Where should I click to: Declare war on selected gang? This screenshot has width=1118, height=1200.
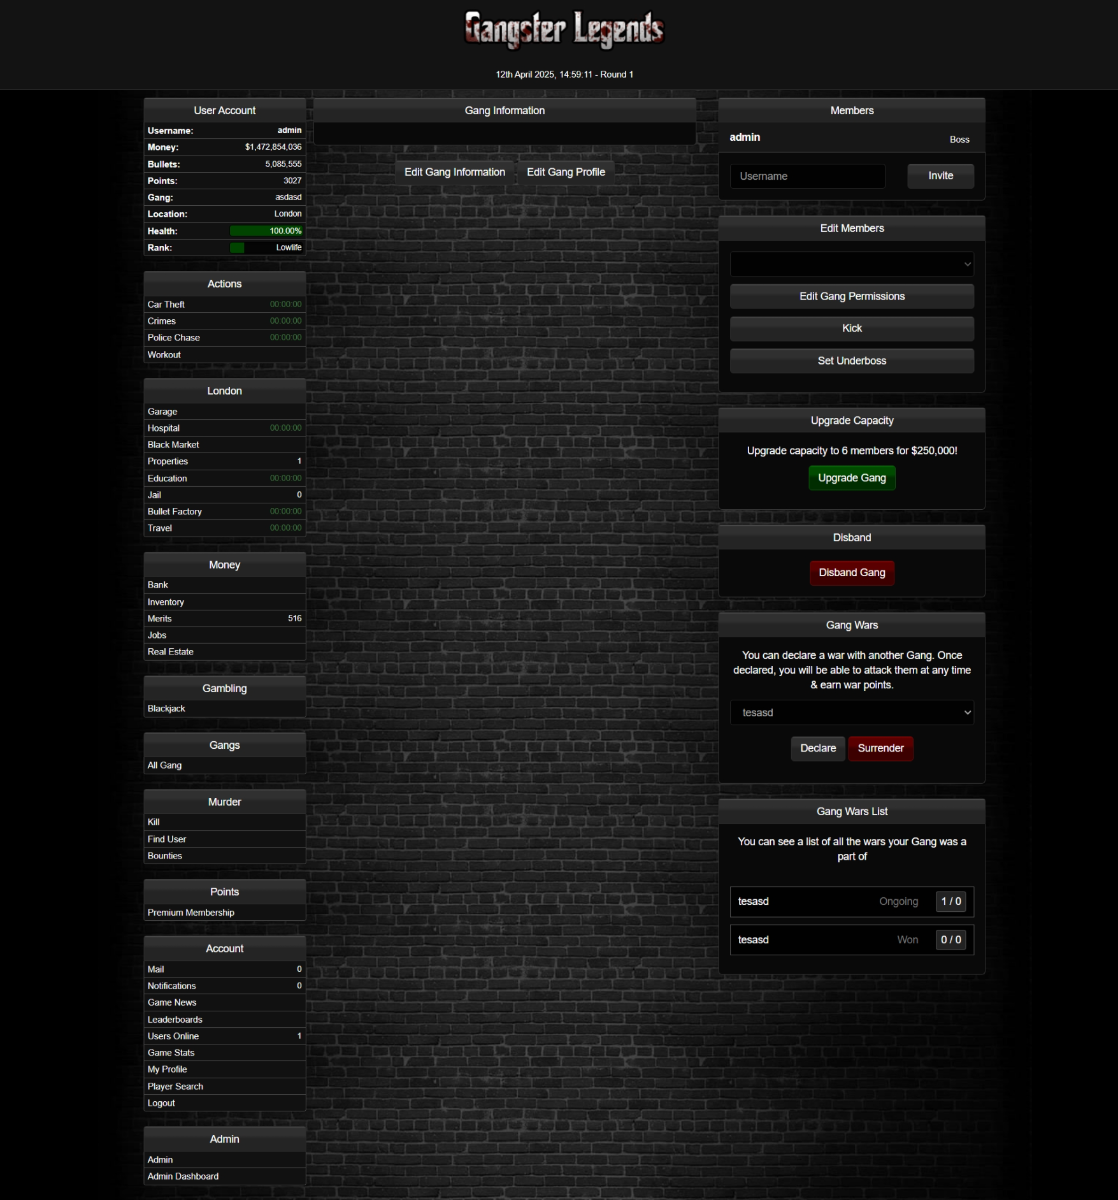(817, 749)
